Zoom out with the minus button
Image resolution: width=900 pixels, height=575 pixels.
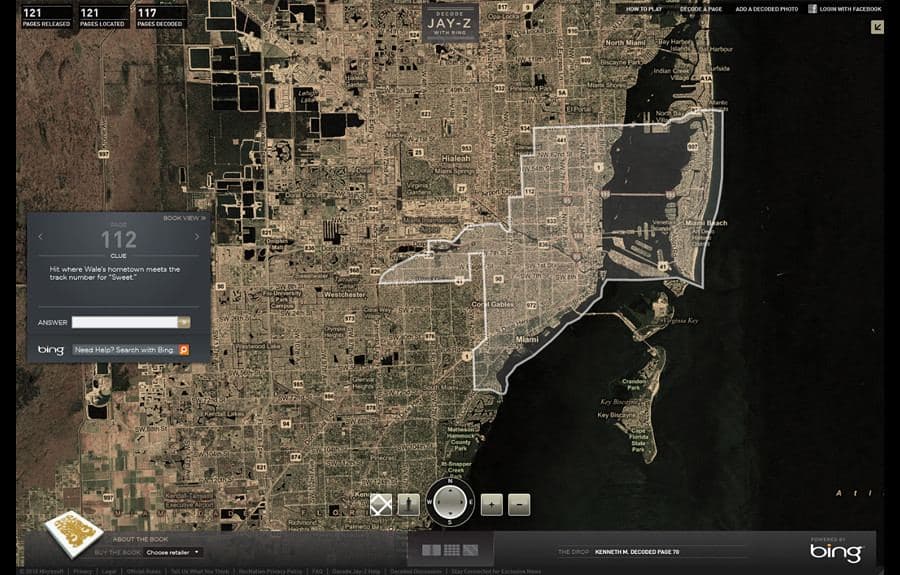pyautogui.click(x=519, y=505)
